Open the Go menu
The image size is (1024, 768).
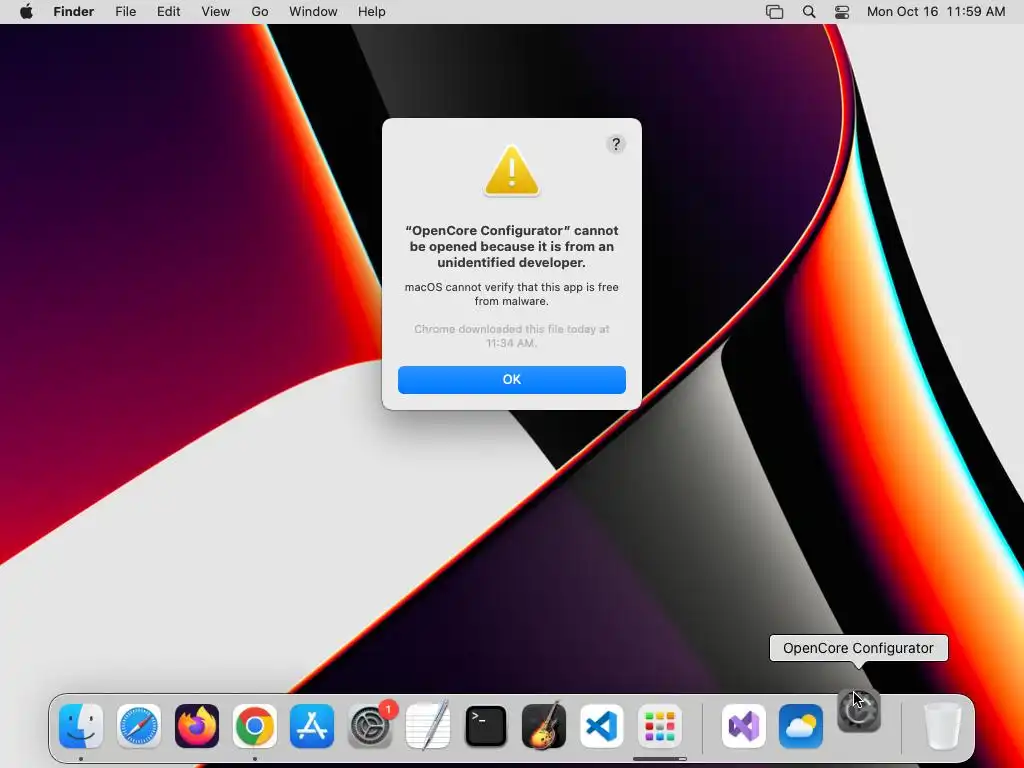pyautogui.click(x=260, y=12)
